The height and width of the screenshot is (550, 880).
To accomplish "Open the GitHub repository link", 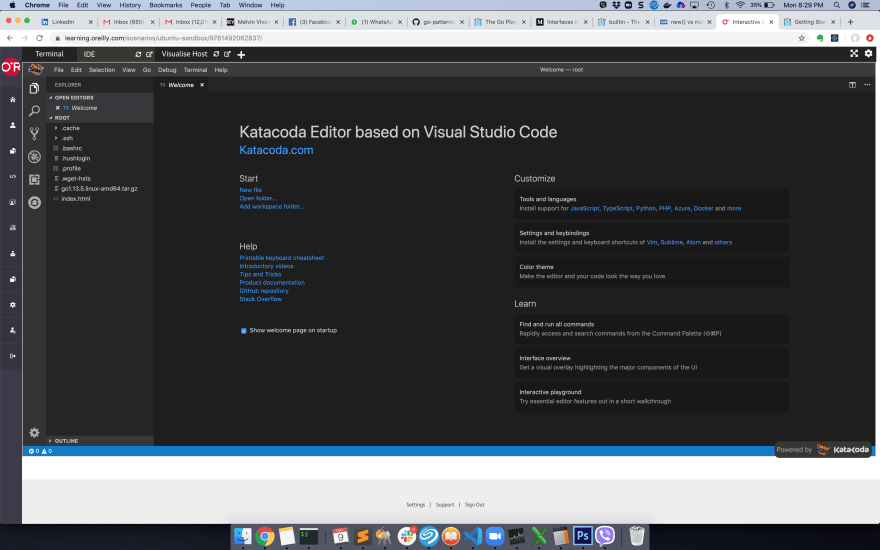I will [264, 291].
